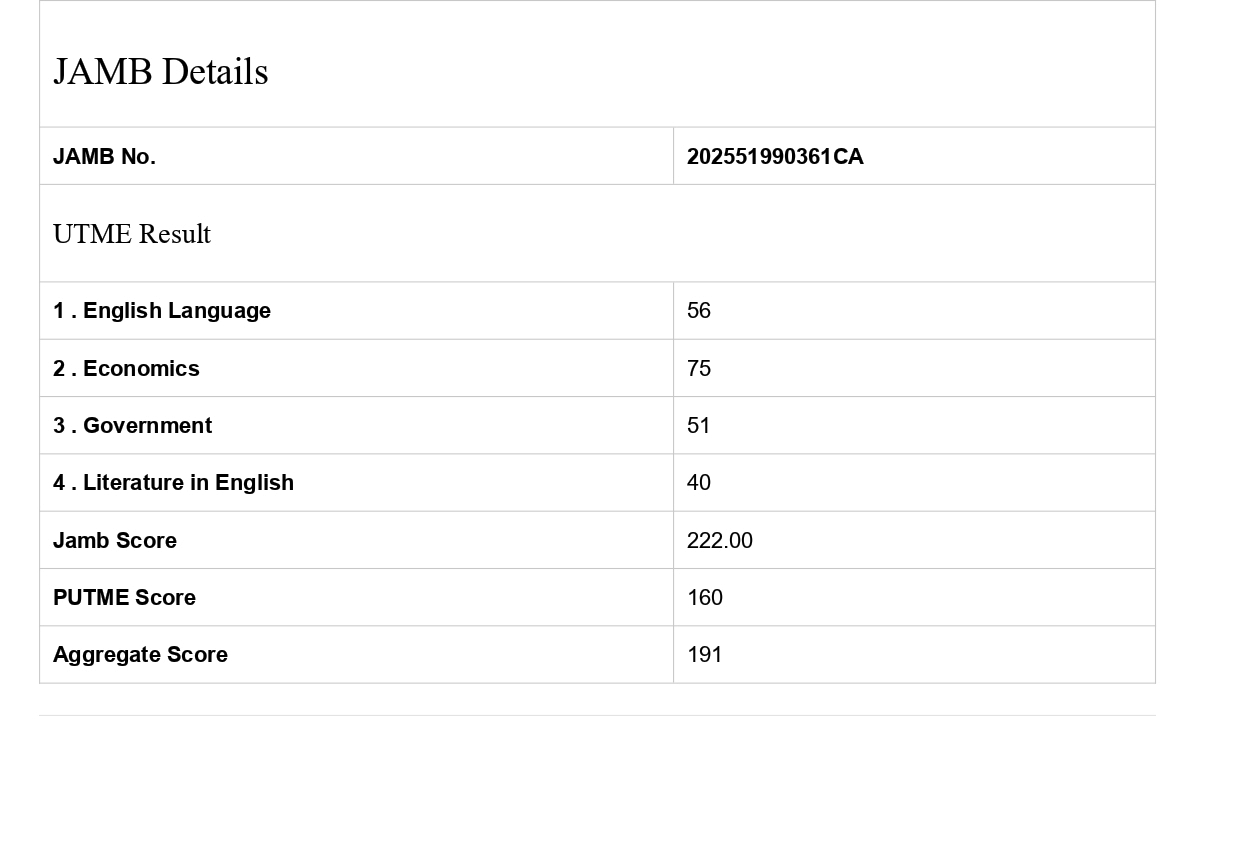Click the Literature in English score 40
This screenshot has height=859, width=1242.
pyautogui.click(x=699, y=483)
